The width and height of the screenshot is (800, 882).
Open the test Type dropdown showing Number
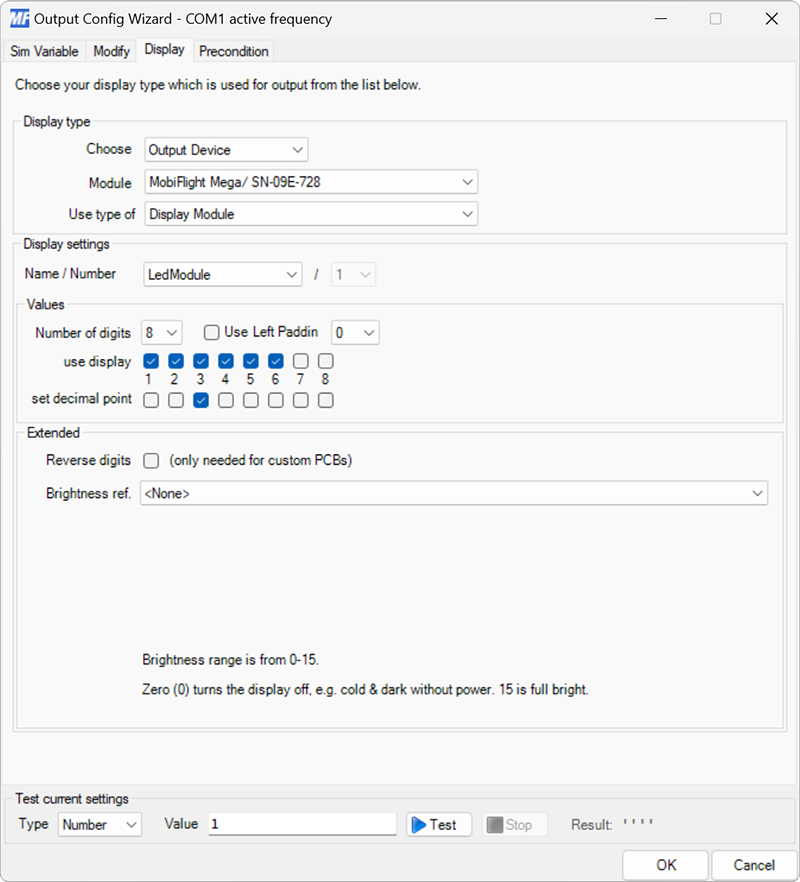(99, 824)
